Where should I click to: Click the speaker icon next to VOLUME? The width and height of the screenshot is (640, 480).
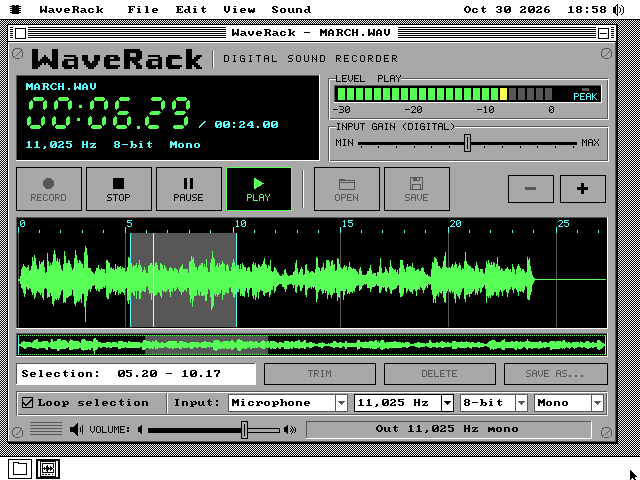click(76, 429)
